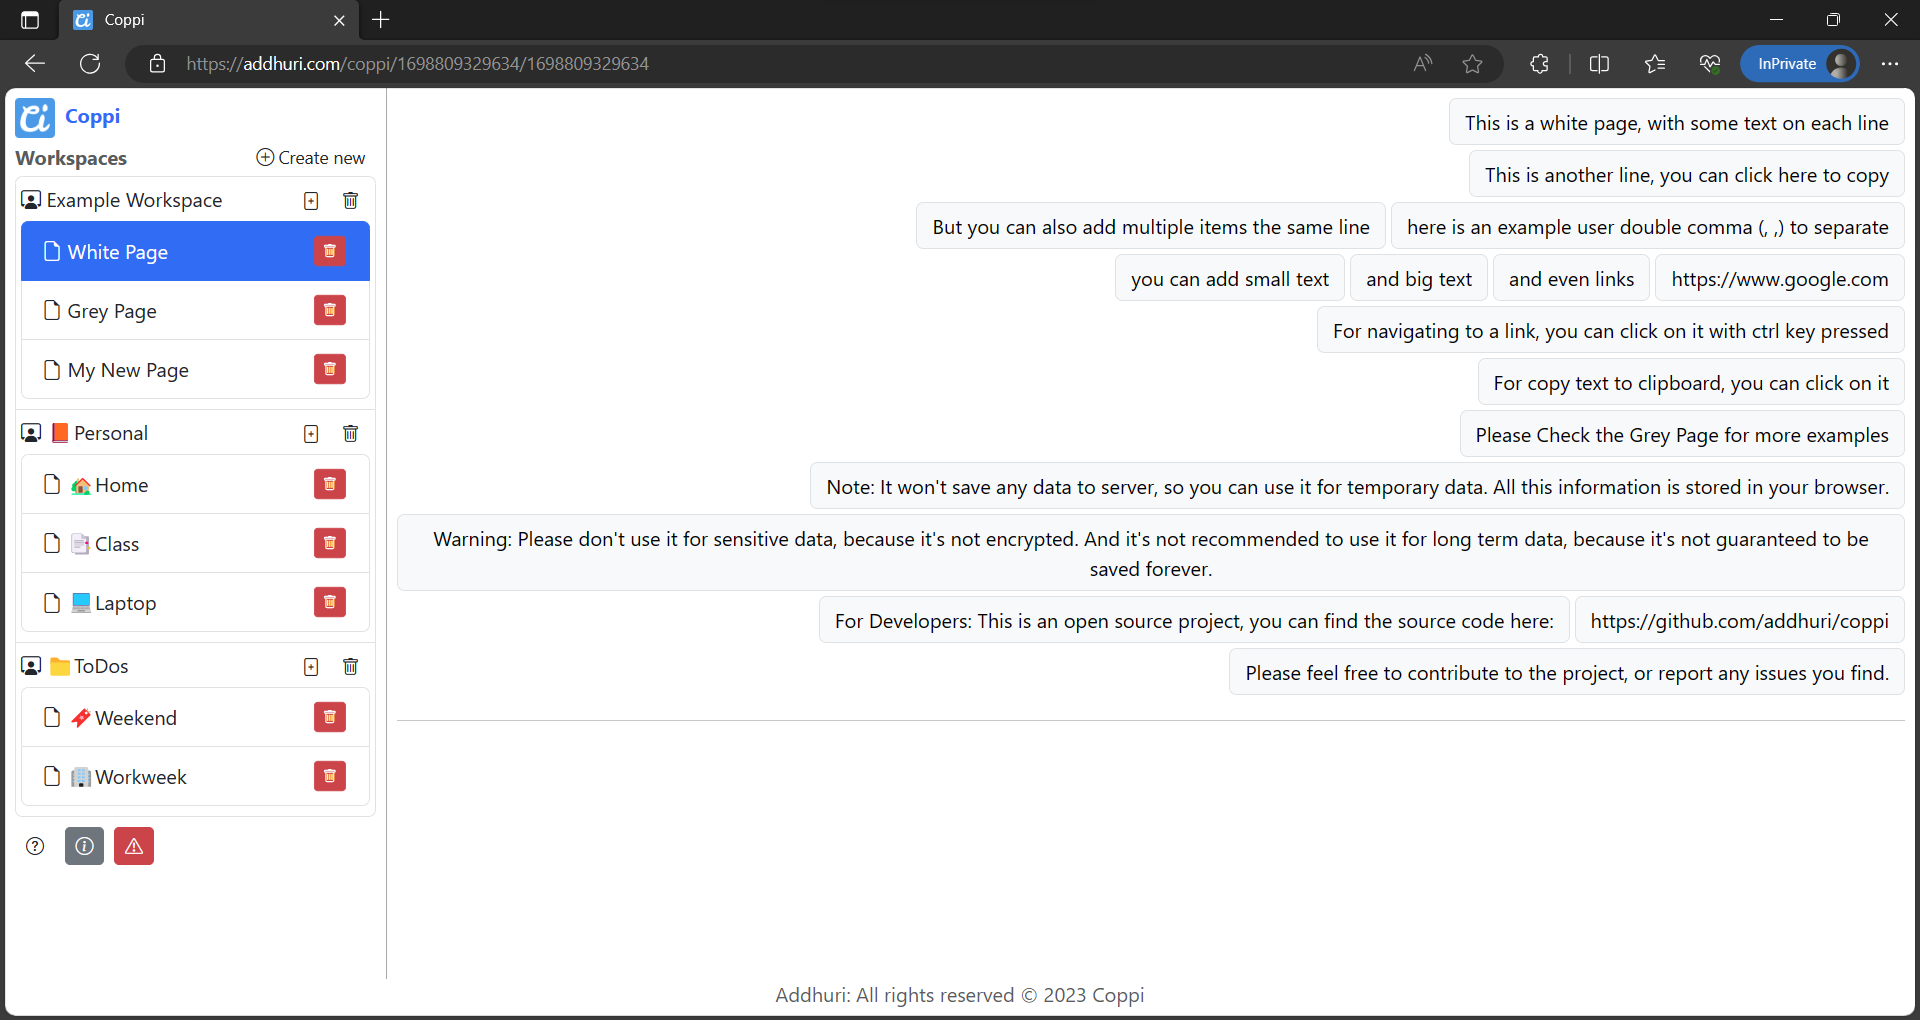Open browser settings and more menu
This screenshot has width=1920, height=1020.
tap(1889, 64)
